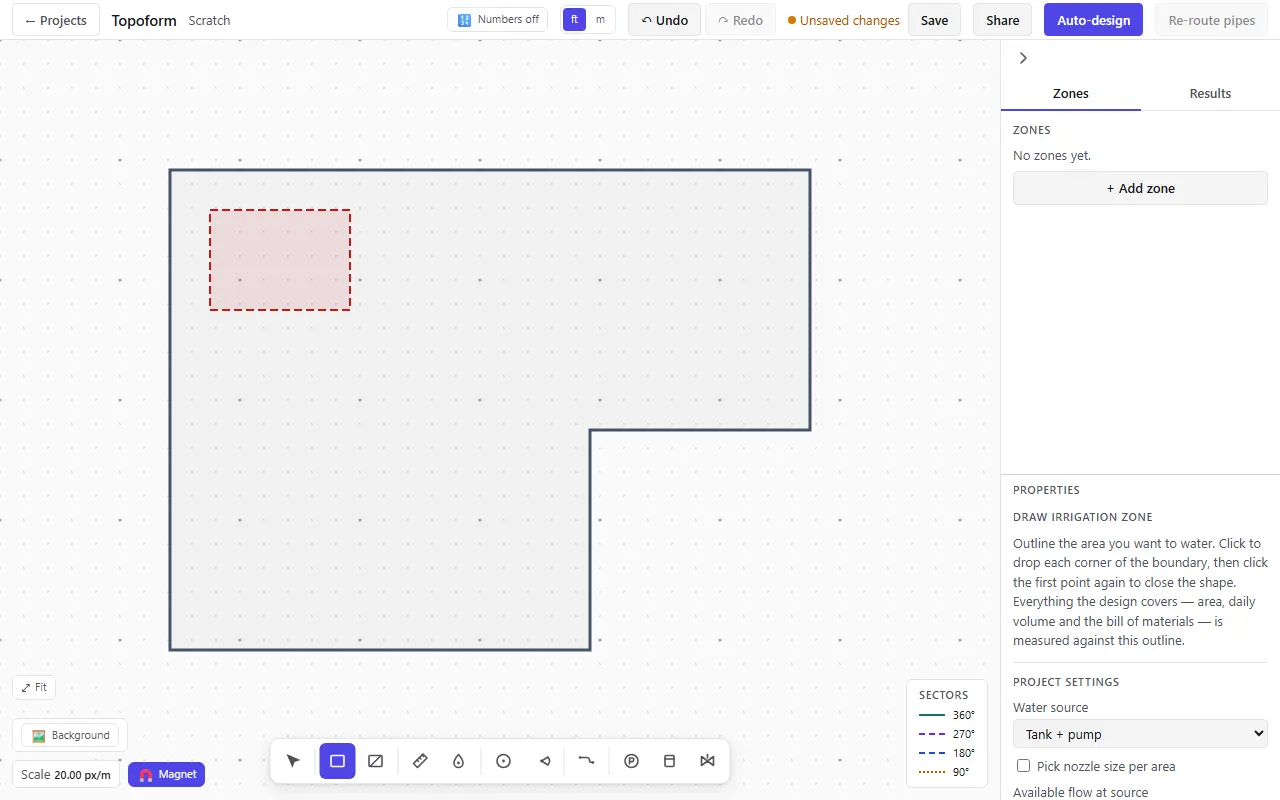Toggle the Numbers off display button

499,20
